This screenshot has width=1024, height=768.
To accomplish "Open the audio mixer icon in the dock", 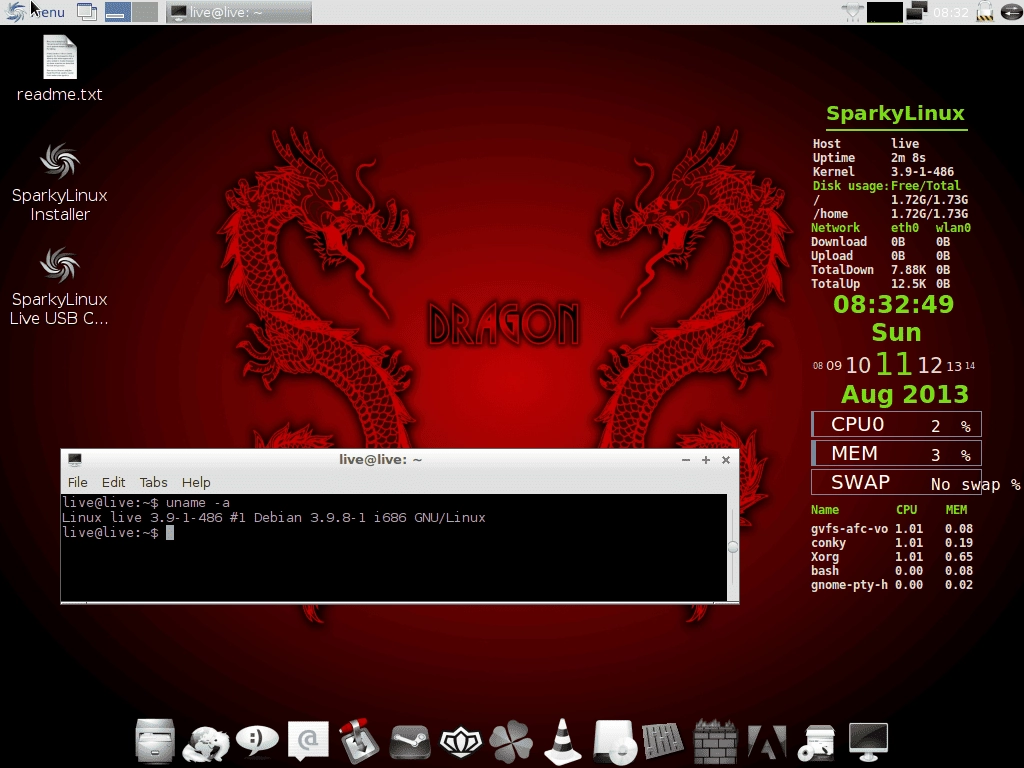I will tap(664, 740).
